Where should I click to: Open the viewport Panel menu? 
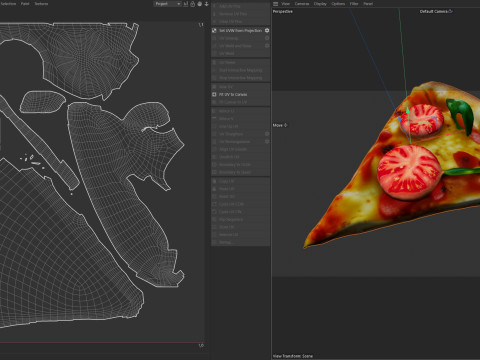tap(368, 4)
